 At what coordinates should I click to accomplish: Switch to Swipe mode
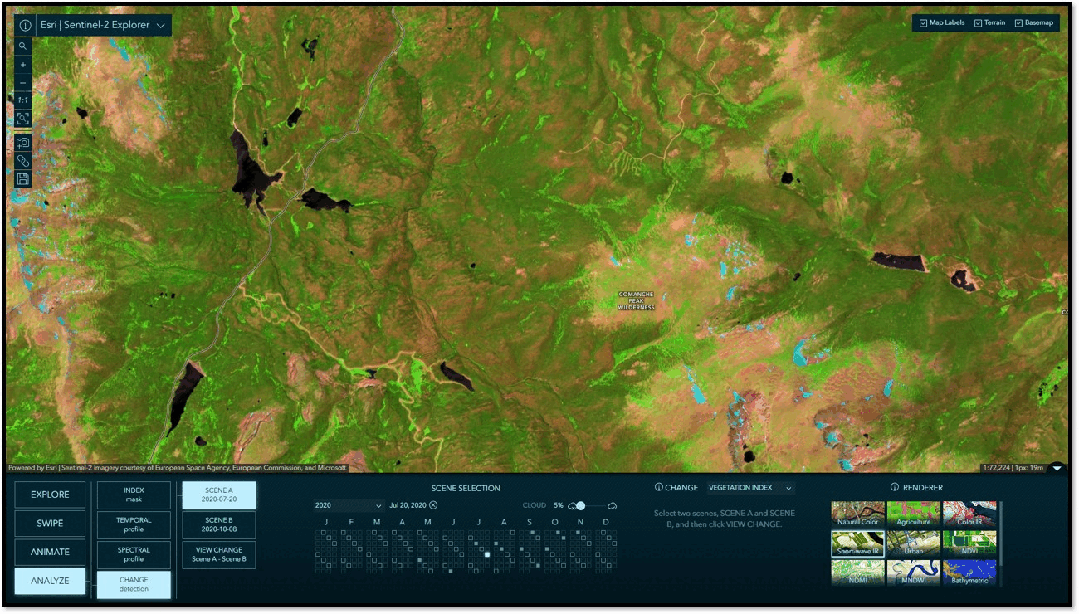pos(50,523)
